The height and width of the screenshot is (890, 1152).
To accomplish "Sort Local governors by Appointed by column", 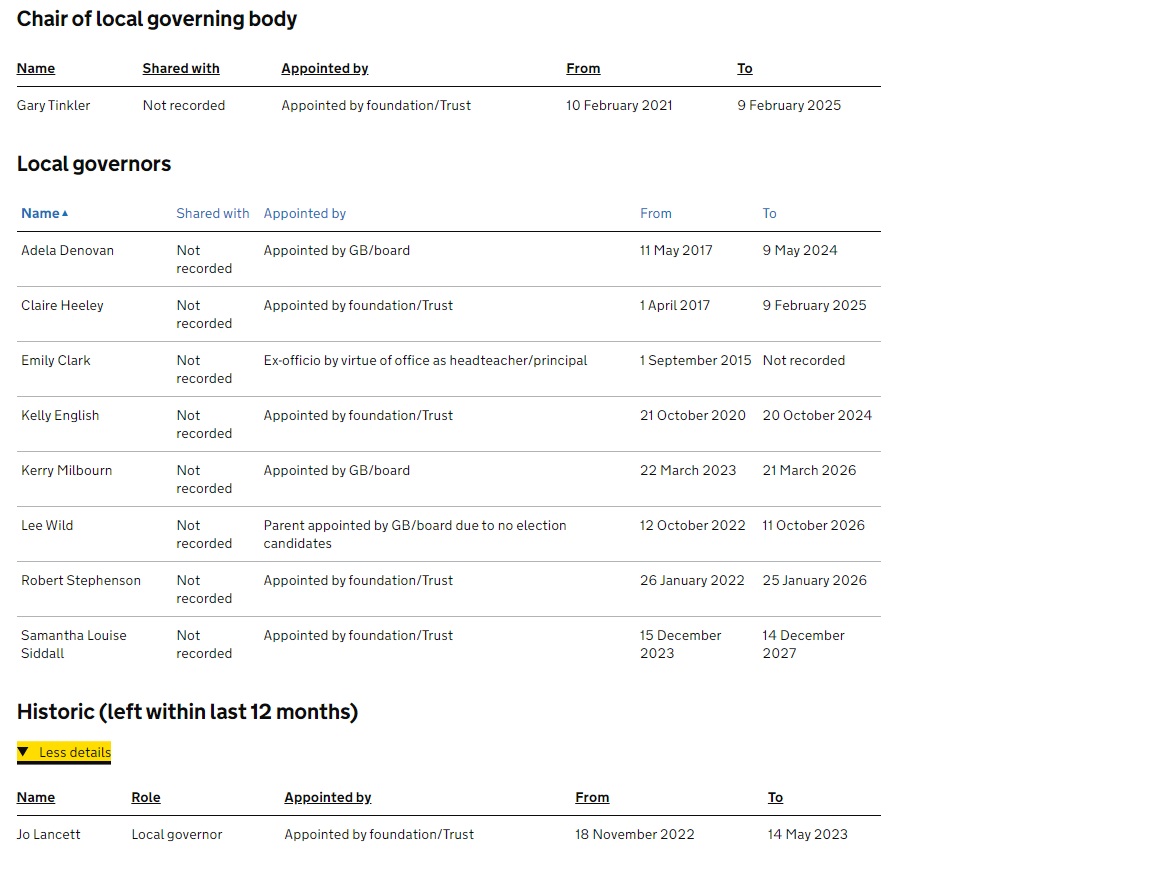I will click(305, 213).
